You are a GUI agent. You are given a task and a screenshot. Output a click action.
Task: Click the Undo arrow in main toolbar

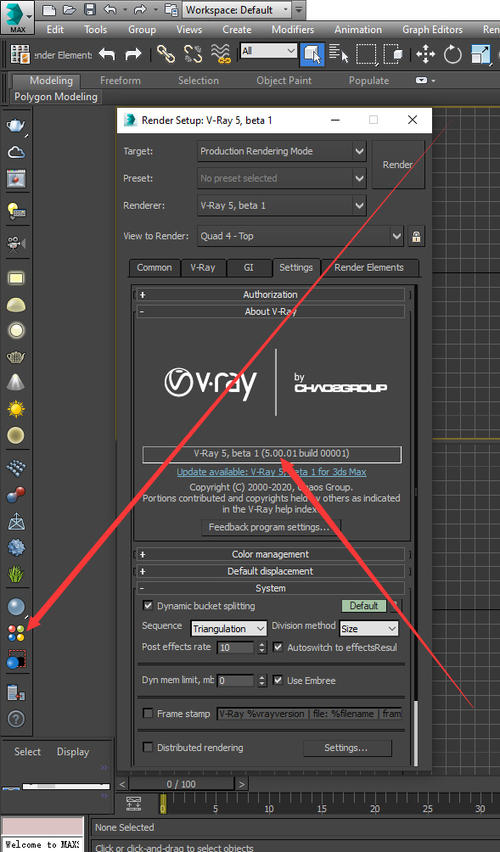107,54
